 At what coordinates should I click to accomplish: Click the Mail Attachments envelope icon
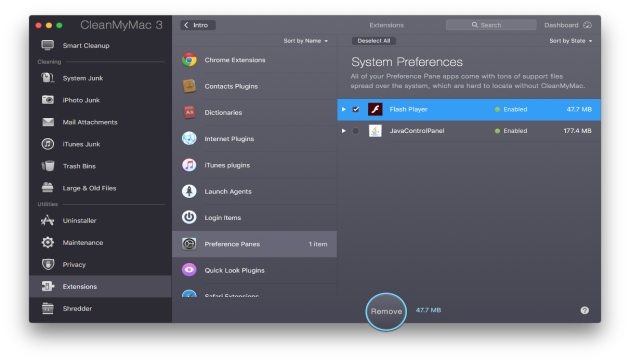click(47, 122)
